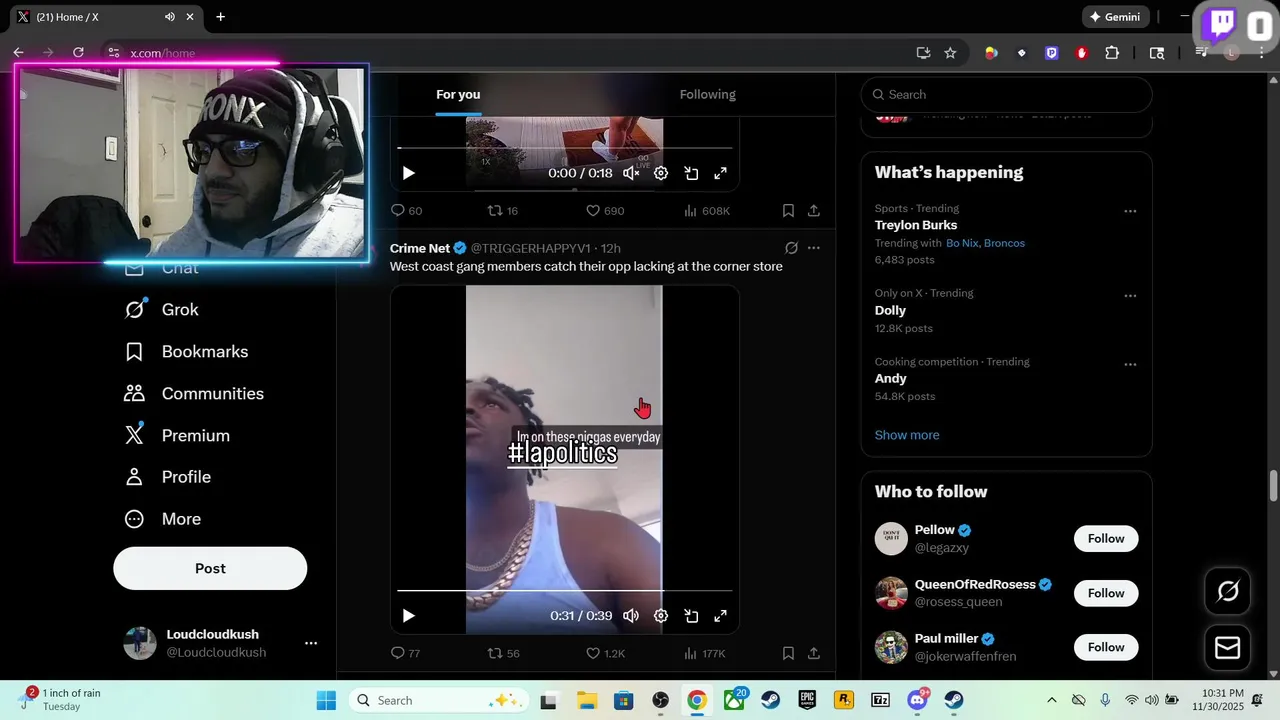Share the post with 690 likes
1280x720 pixels.
tap(814, 210)
